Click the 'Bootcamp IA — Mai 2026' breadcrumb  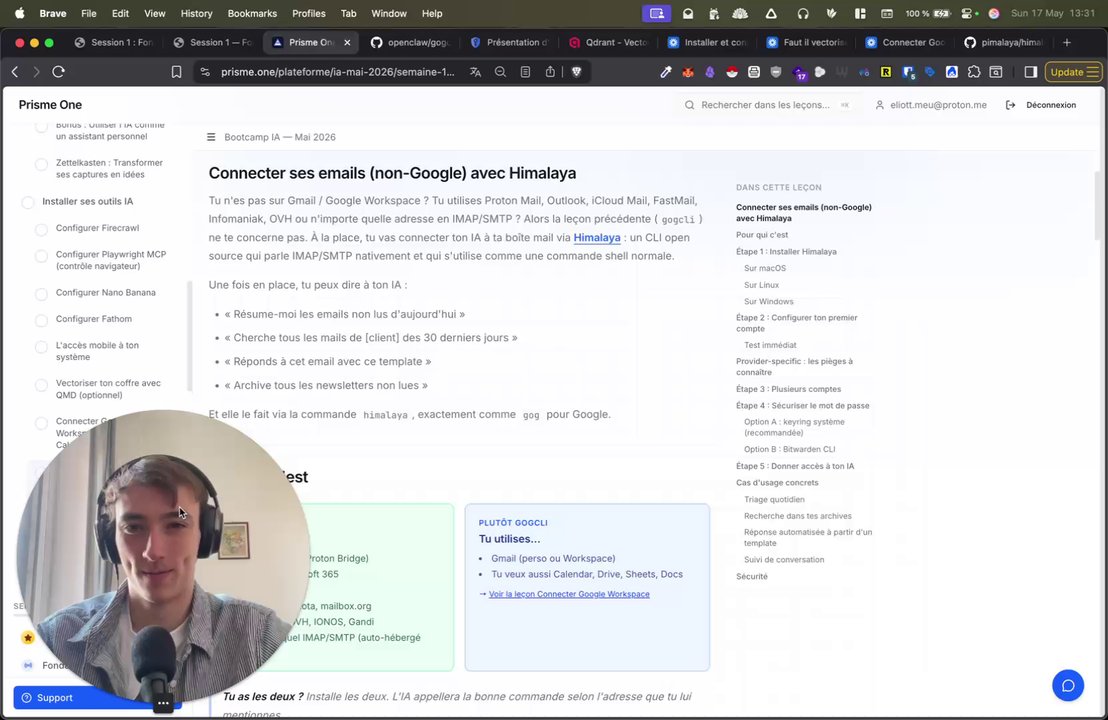click(x=280, y=137)
